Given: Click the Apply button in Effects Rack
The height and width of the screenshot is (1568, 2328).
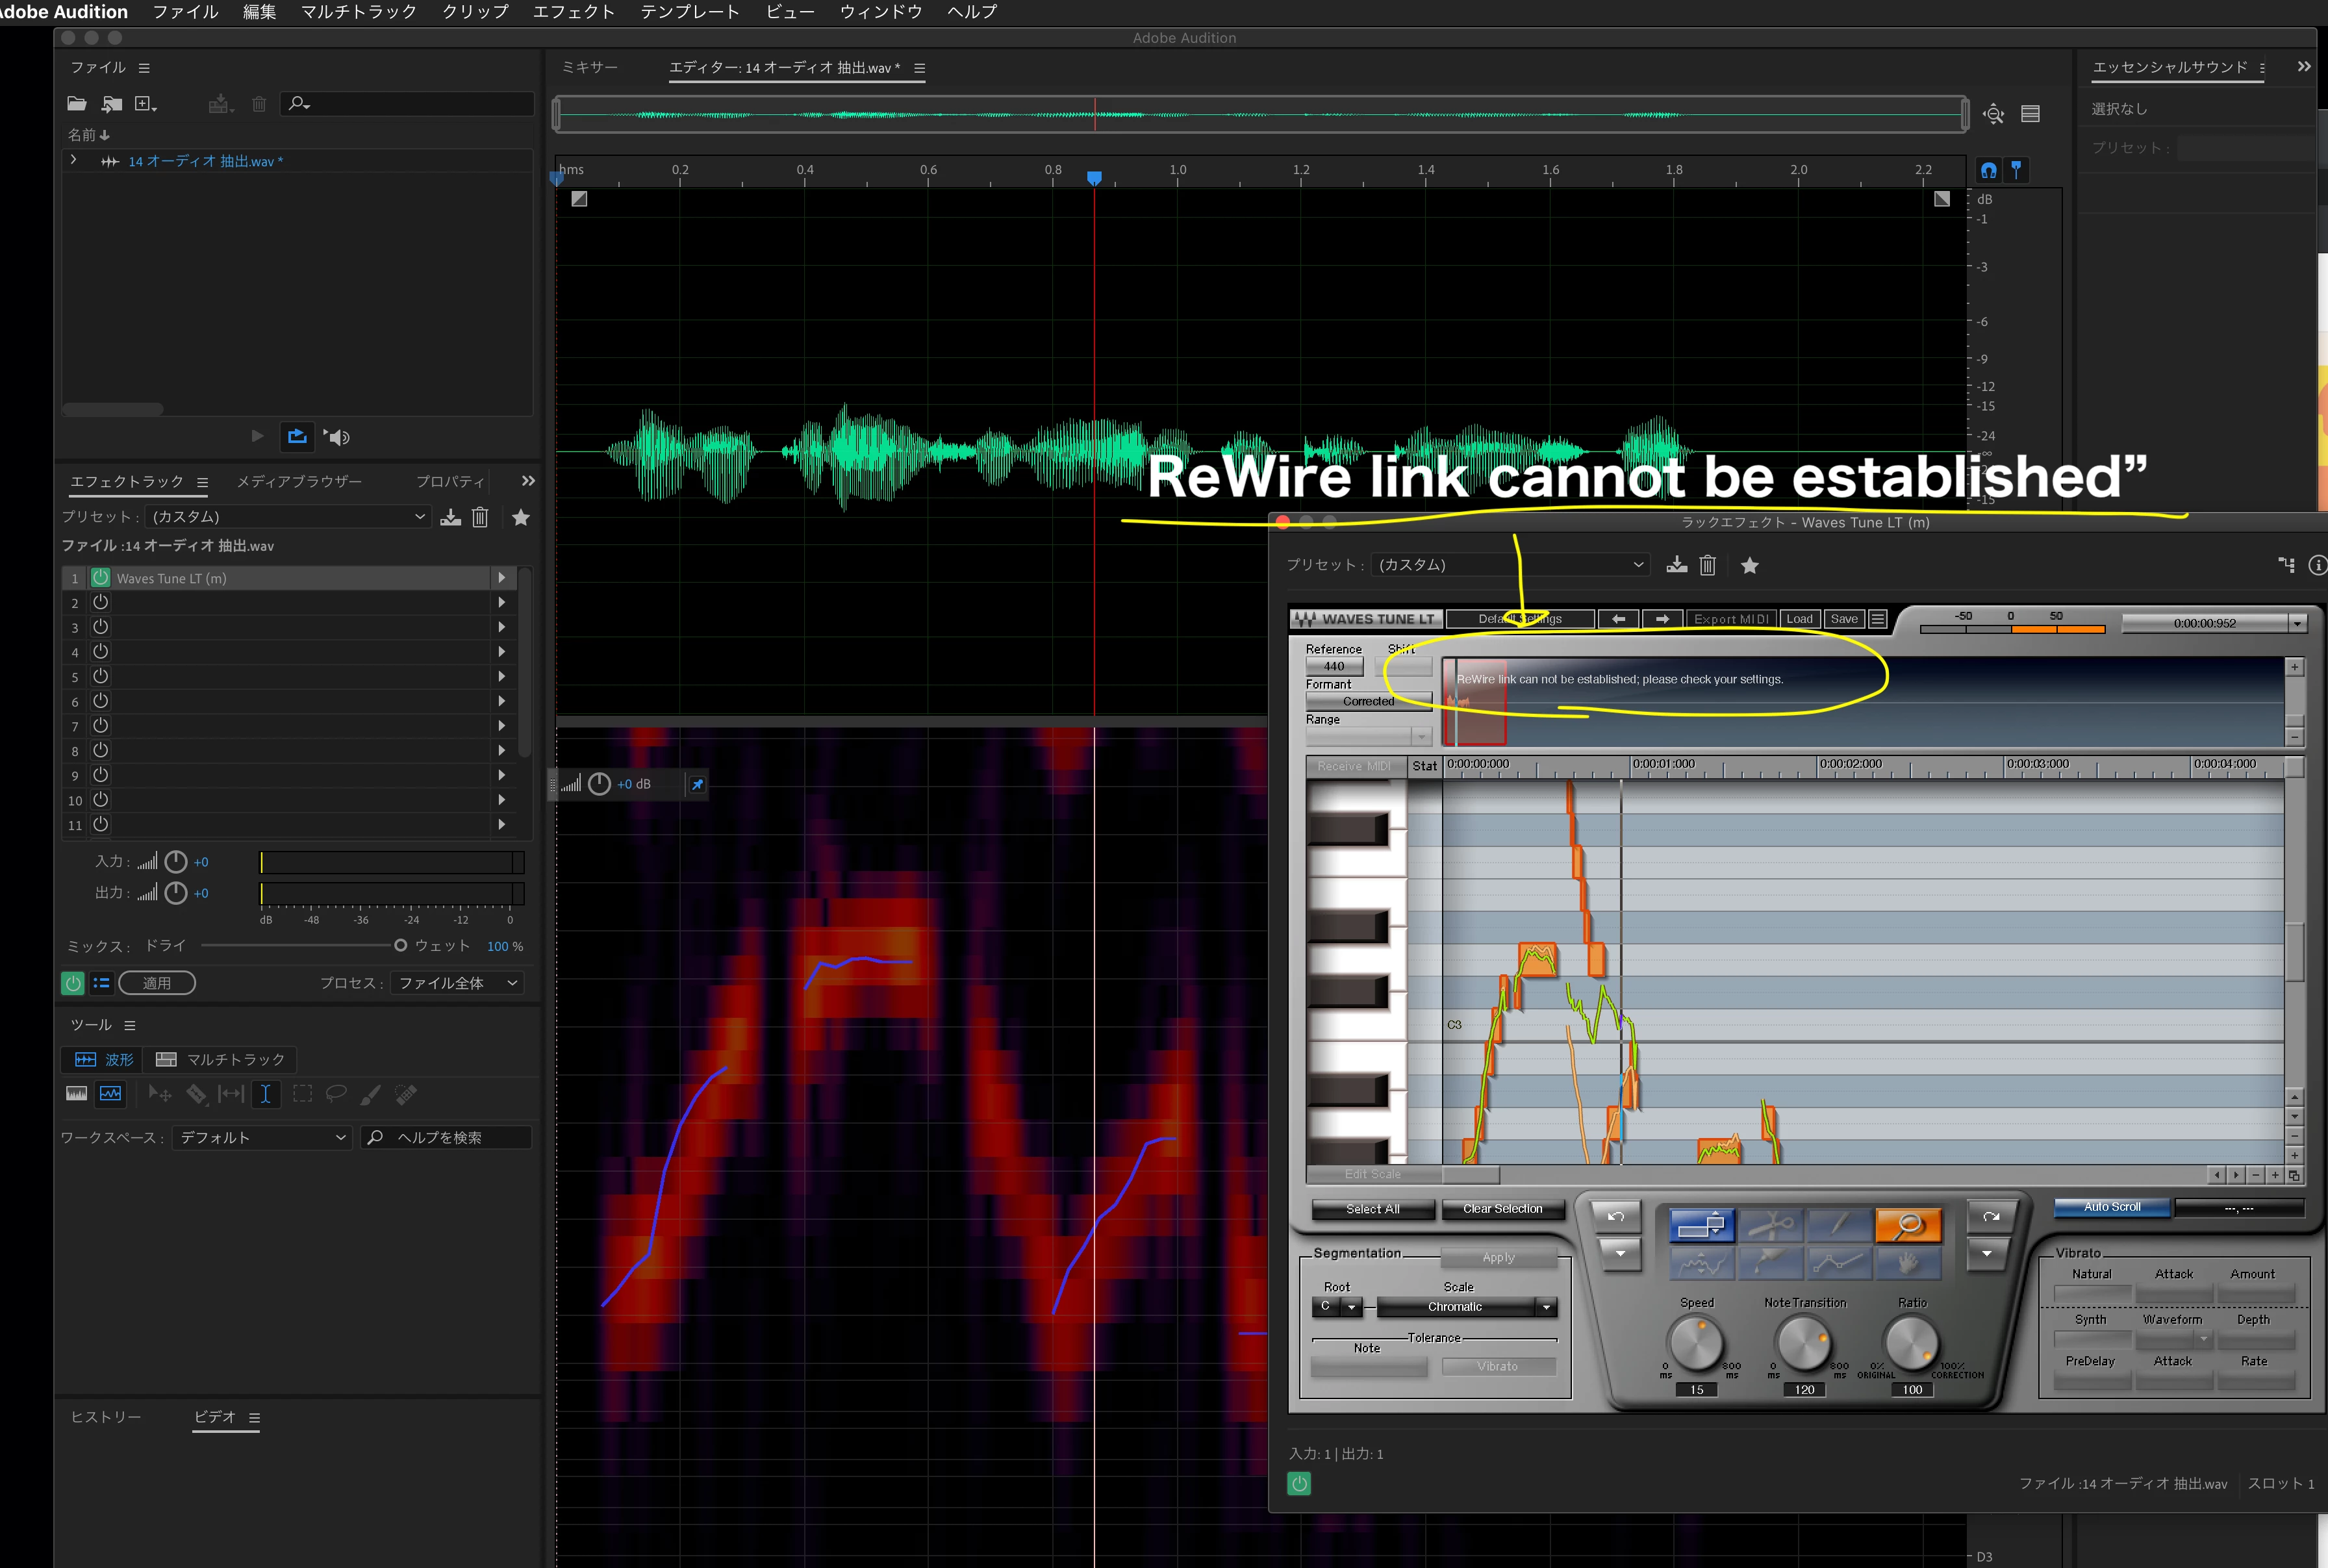Looking at the screenshot, I should tap(157, 983).
